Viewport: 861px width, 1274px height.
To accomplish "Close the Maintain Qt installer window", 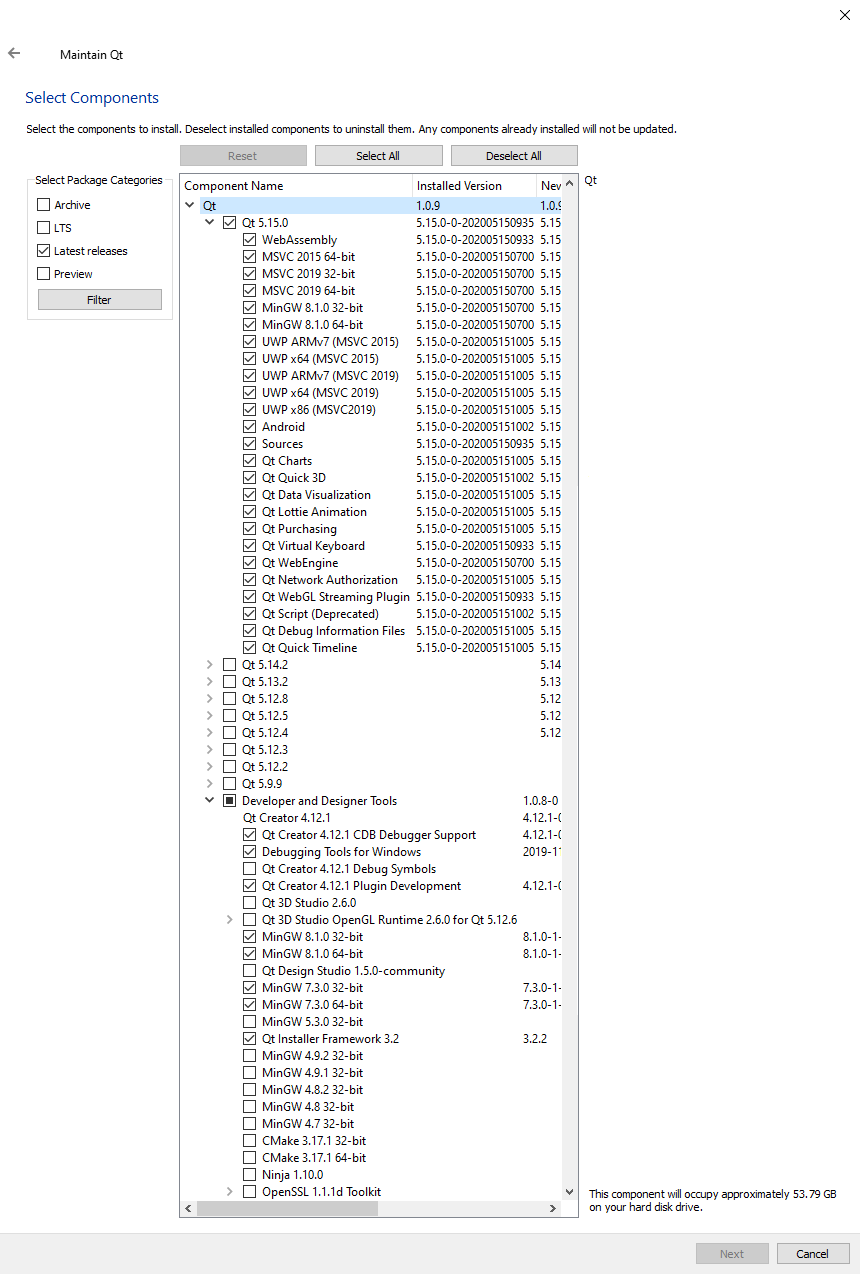I will pyautogui.click(x=846, y=15).
